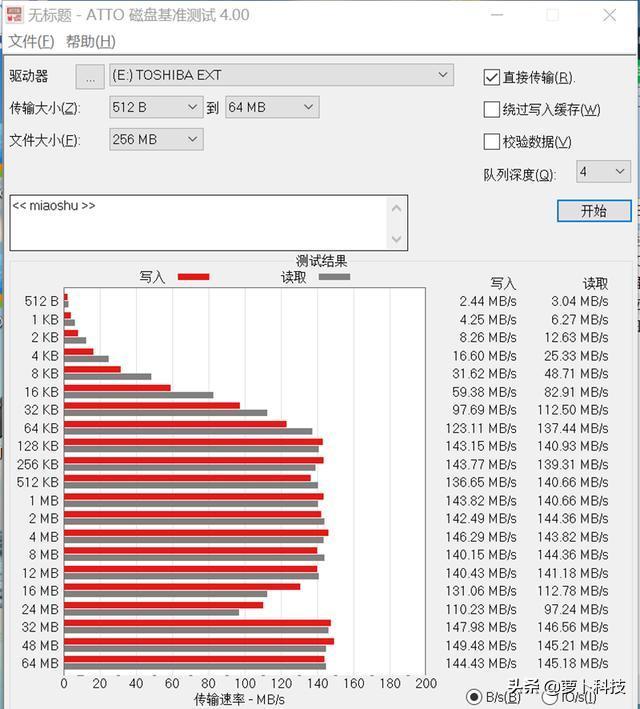Click the browse drive '...' button
The width and height of the screenshot is (640, 709).
pos(90,77)
